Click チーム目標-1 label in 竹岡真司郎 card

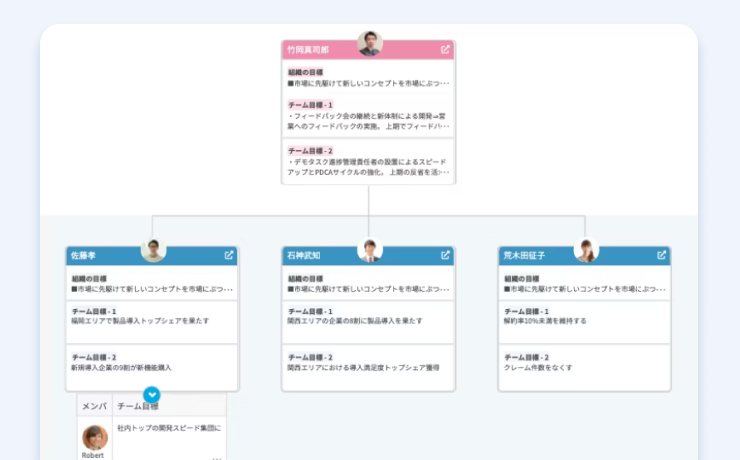(x=310, y=105)
